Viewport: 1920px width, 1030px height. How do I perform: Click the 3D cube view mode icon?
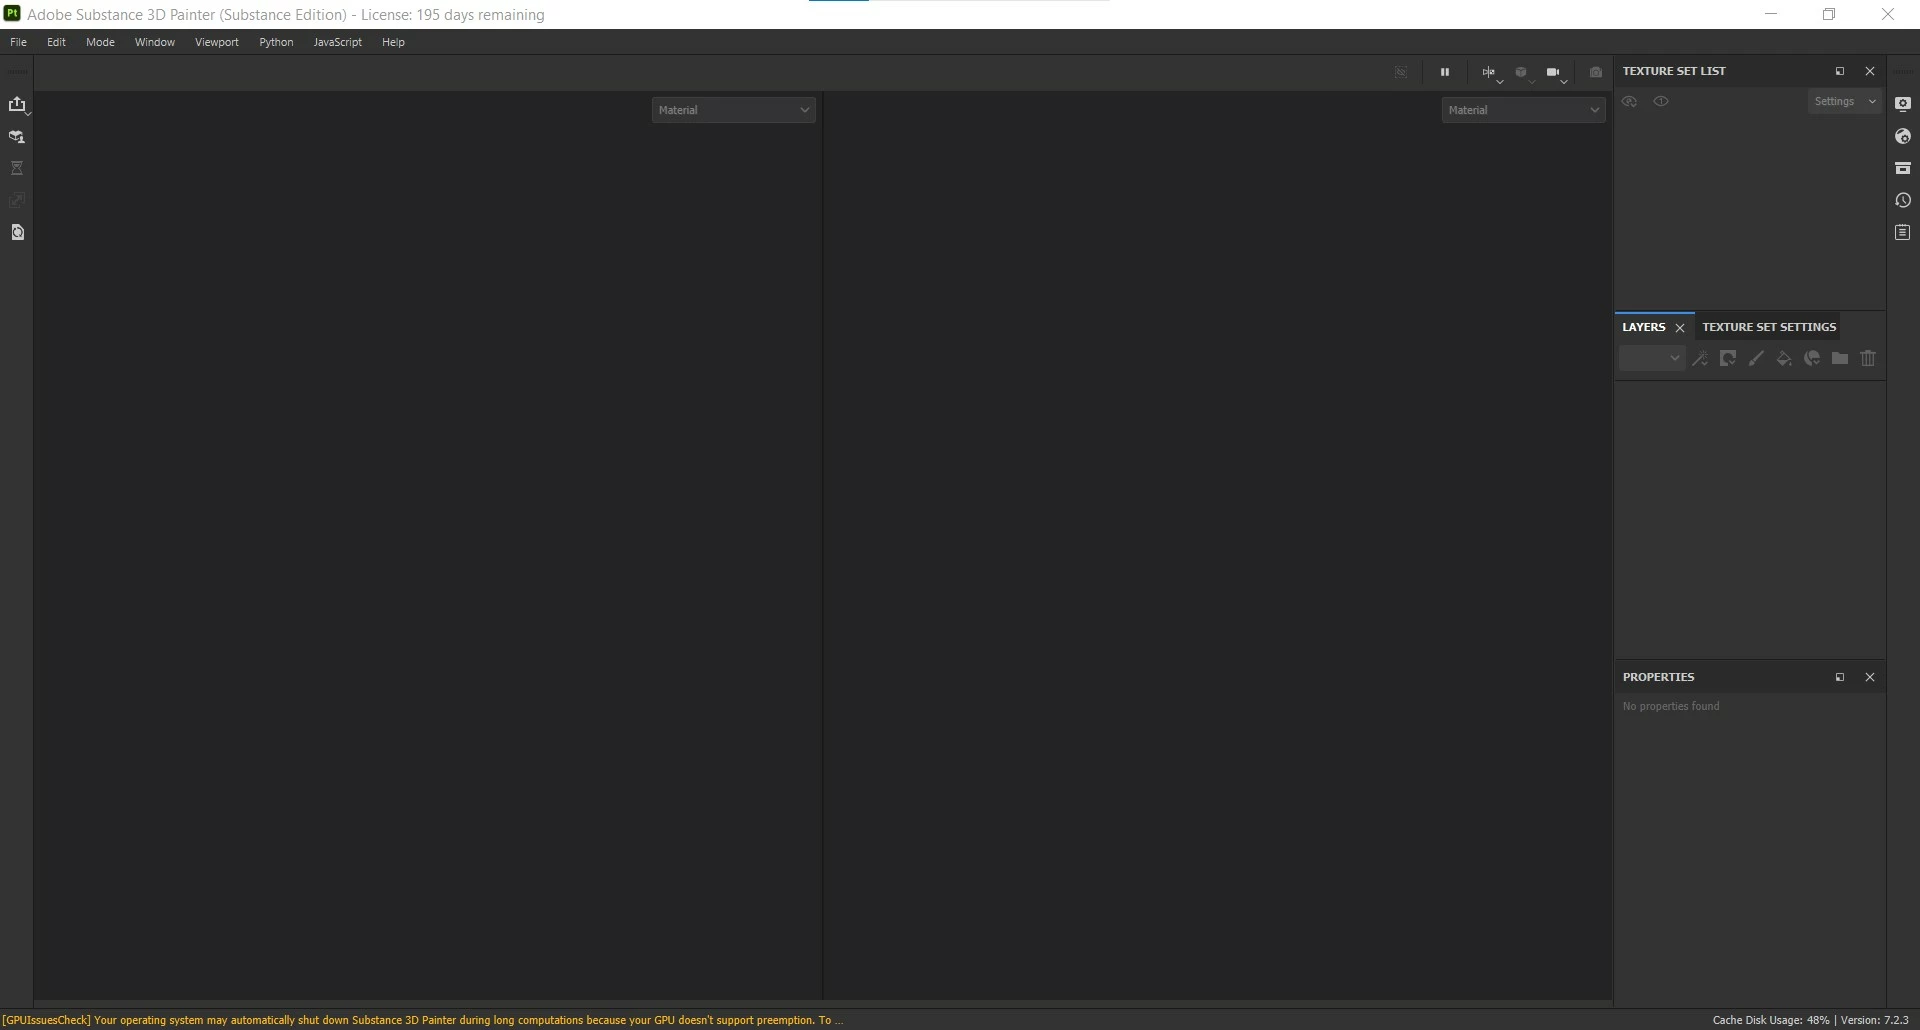(1520, 72)
